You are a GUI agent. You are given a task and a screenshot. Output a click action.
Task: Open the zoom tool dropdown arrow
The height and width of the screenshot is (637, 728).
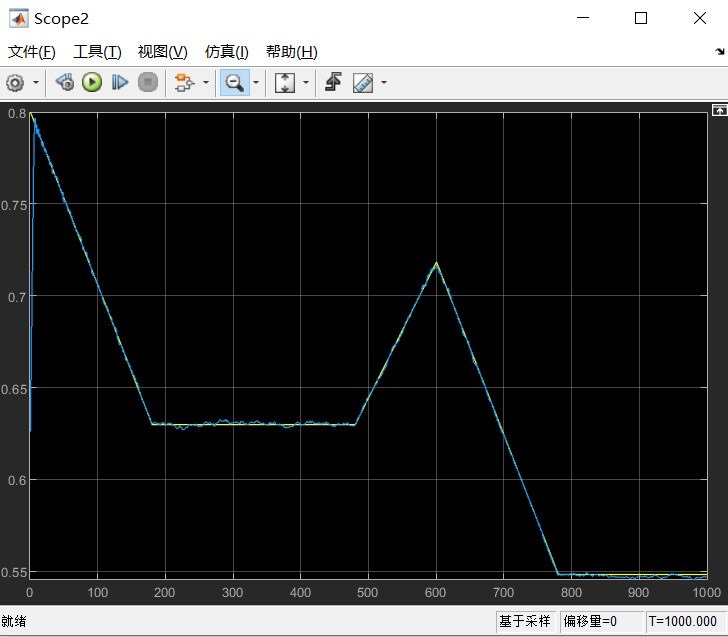[x=256, y=83]
